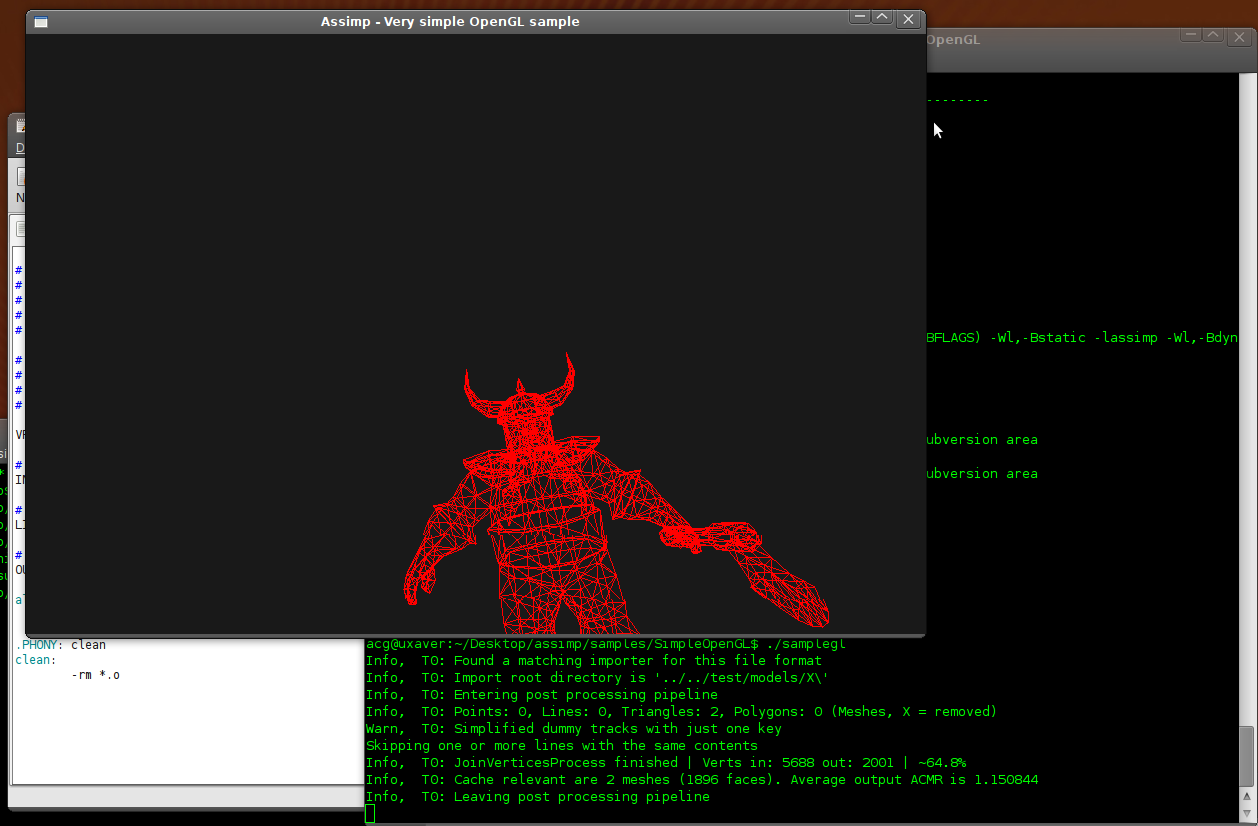The width and height of the screenshot is (1258, 826).
Task: Click the JoinVerticesProcess finished log line
Action: [665, 763]
